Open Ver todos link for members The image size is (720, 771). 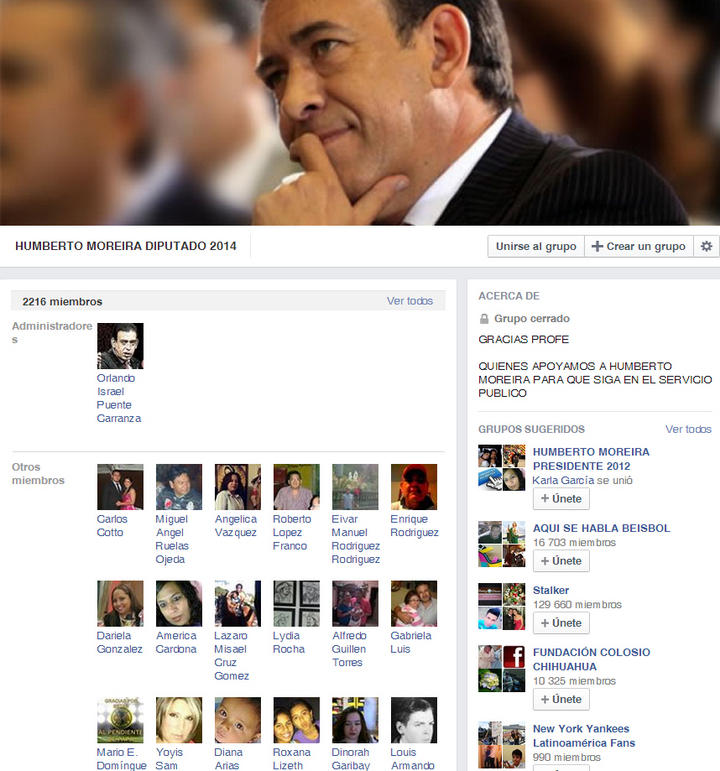click(x=409, y=301)
